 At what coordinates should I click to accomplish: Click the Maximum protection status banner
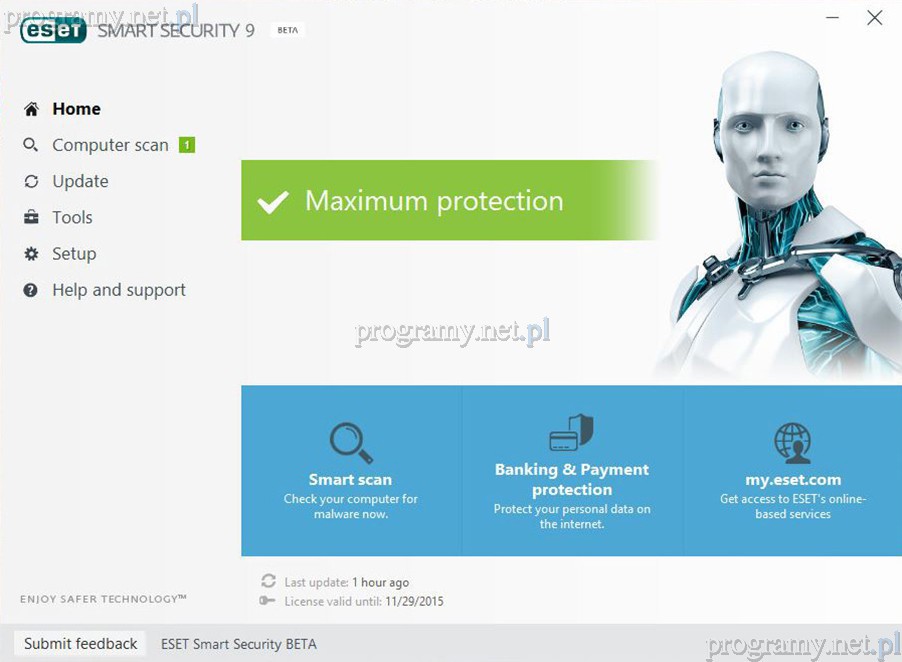[x=448, y=200]
